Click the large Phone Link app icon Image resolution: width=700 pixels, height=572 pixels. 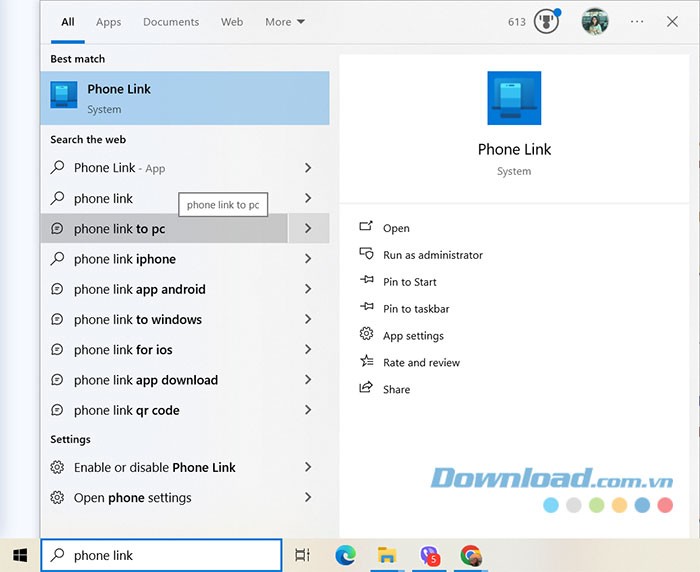(x=514, y=98)
